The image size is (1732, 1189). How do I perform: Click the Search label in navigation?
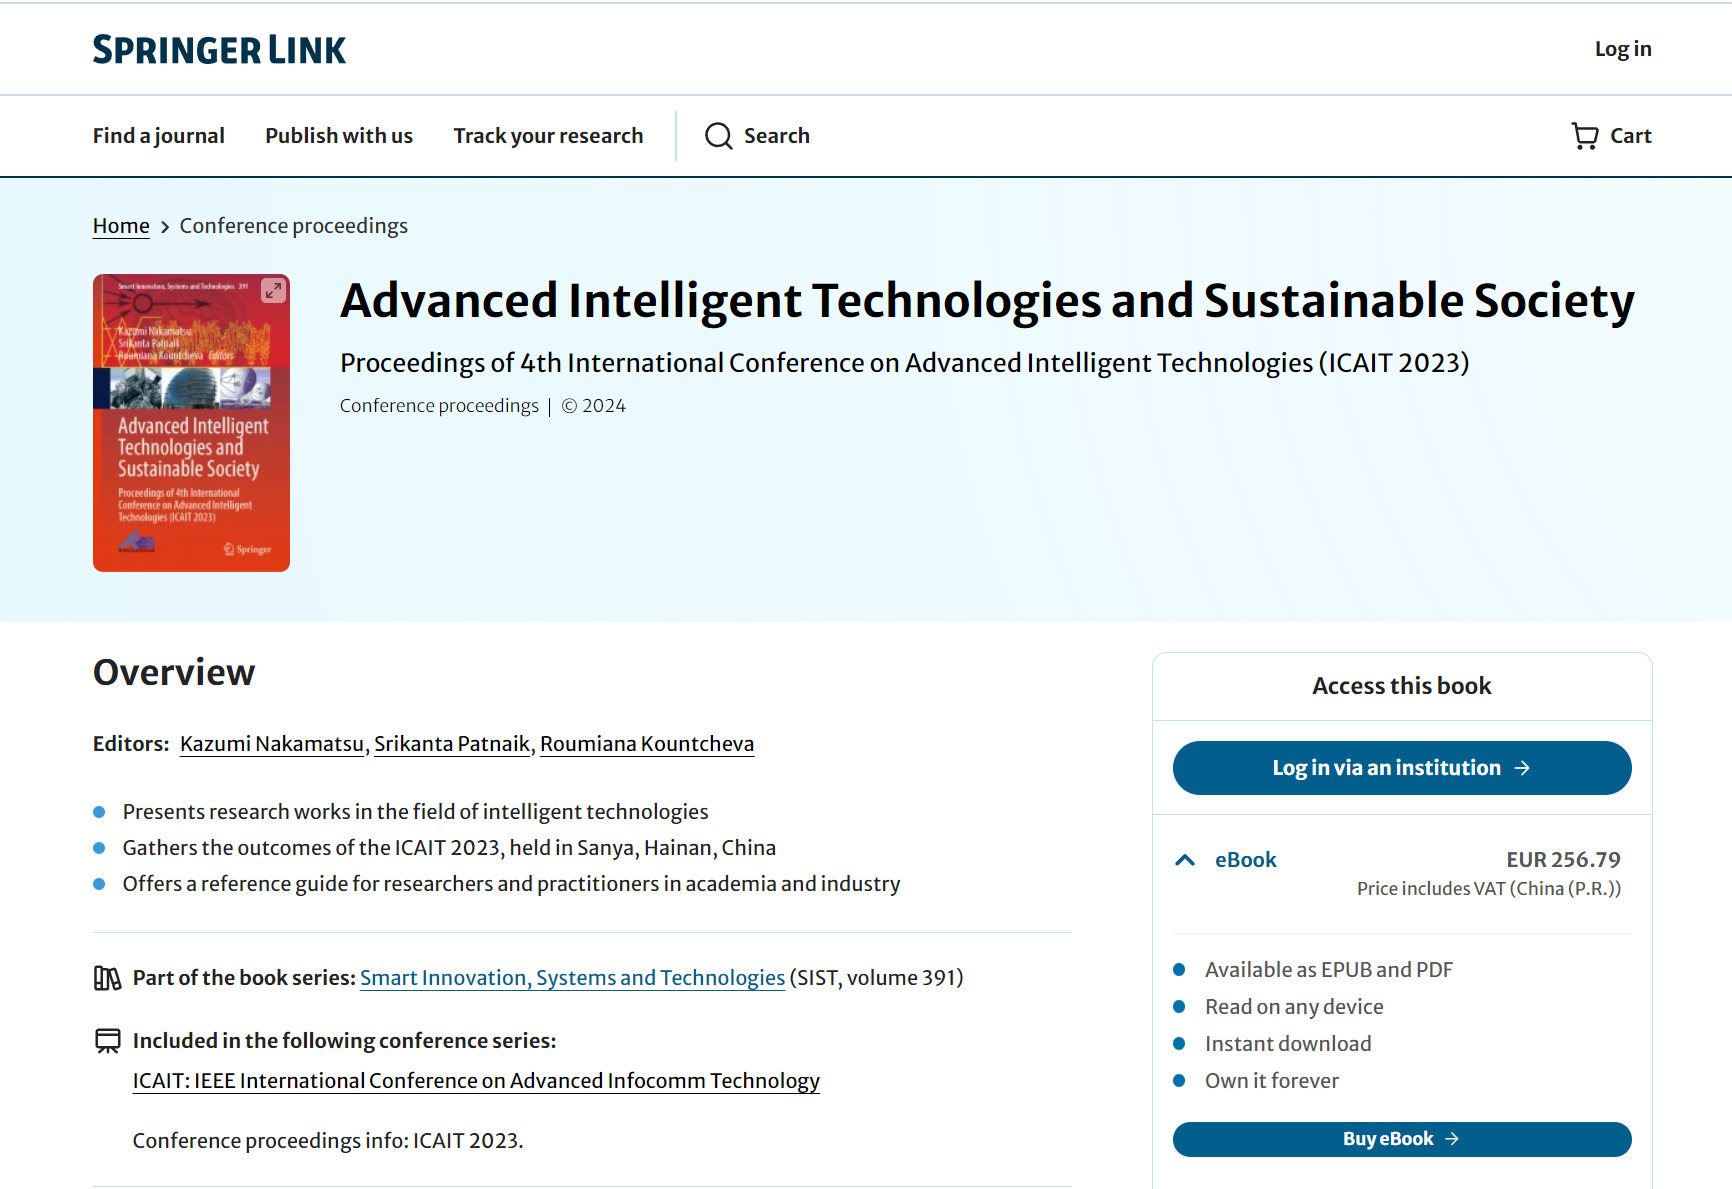tap(776, 136)
